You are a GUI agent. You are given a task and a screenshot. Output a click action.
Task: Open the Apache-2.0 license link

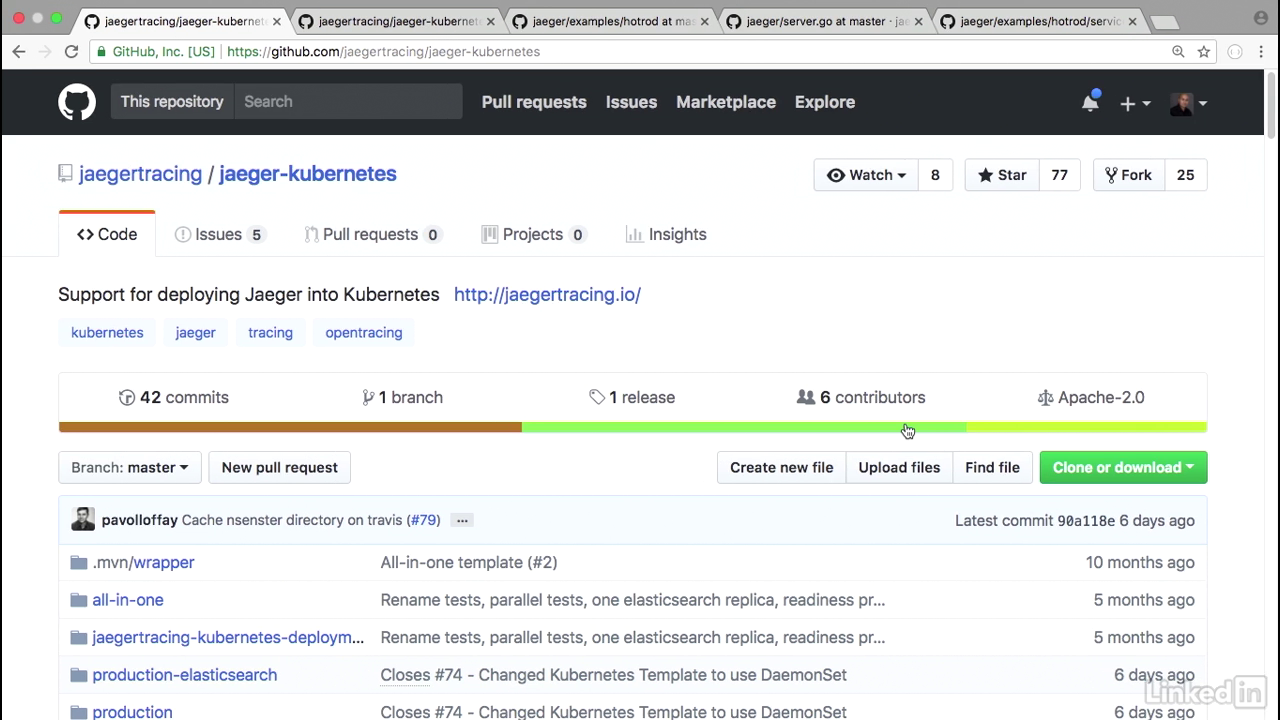click(1091, 397)
